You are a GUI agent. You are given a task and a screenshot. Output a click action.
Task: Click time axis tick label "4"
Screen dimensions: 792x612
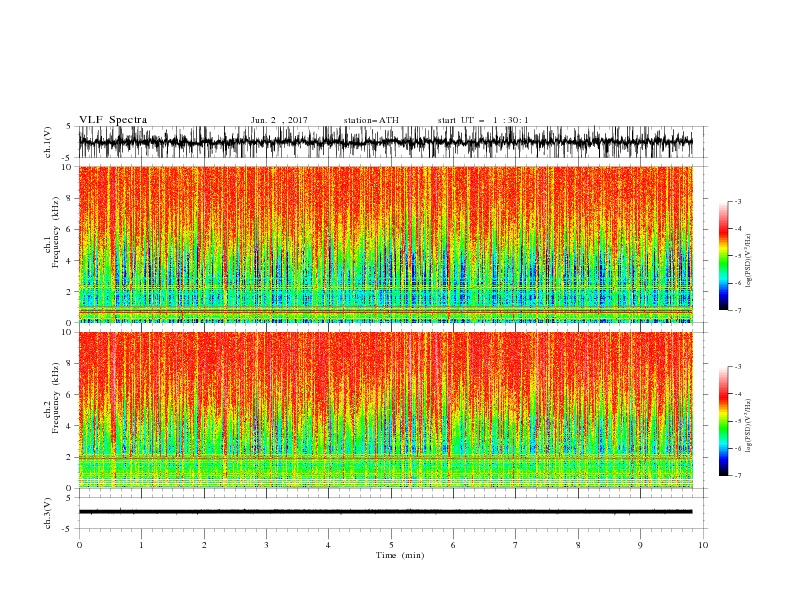click(x=328, y=545)
